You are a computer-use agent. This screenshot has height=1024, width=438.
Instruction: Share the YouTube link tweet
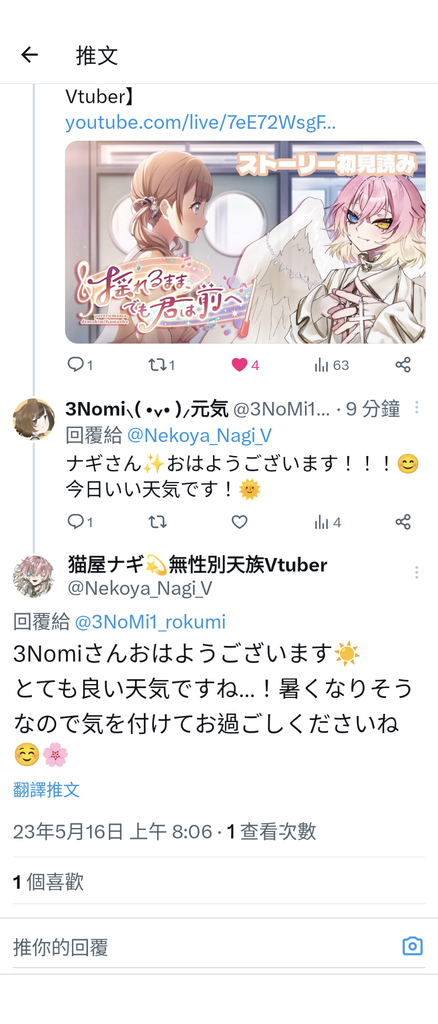pos(403,365)
